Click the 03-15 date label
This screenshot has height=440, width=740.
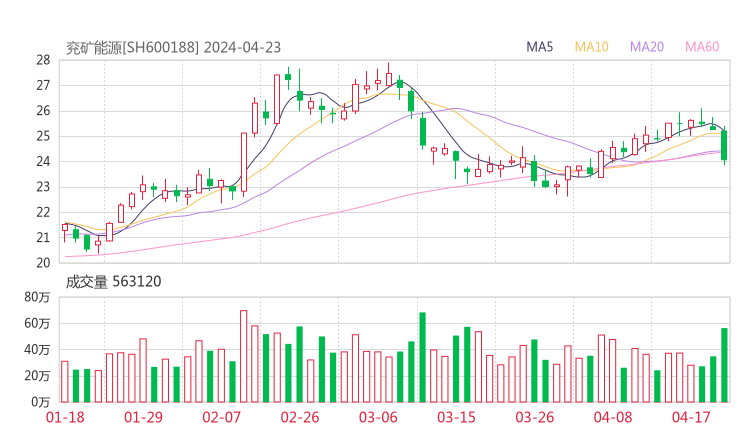pos(456,417)
